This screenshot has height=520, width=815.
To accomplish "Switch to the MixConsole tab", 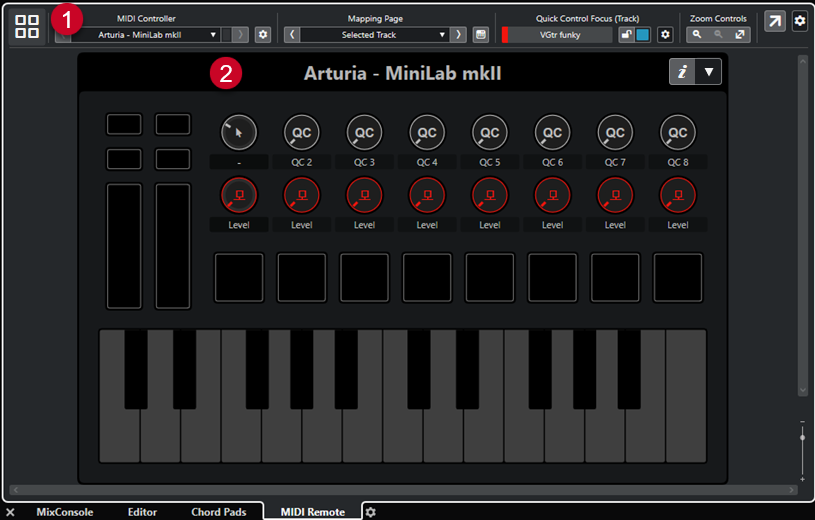I will (64, 512).
